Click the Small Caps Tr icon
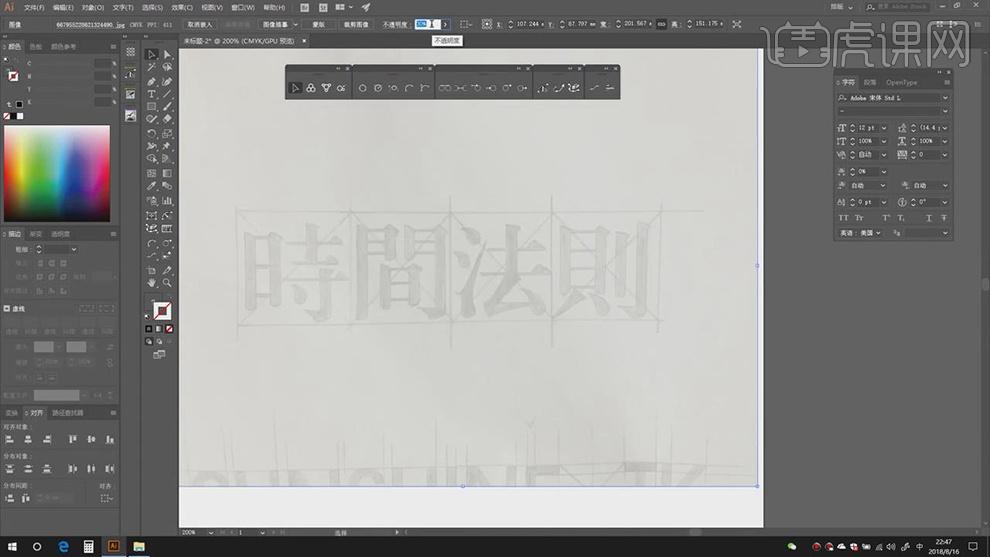The width and height of the screenshot is (990, 557). point(859,218)
